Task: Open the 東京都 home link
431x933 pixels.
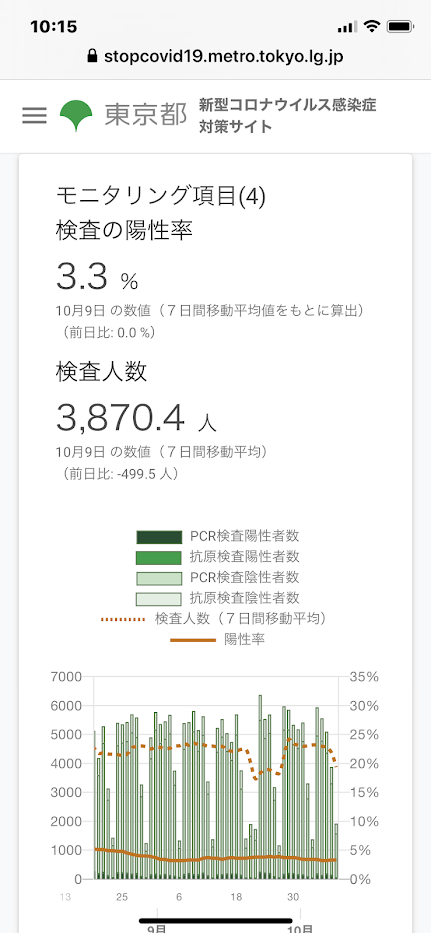Action: click(x=145, y=115)
